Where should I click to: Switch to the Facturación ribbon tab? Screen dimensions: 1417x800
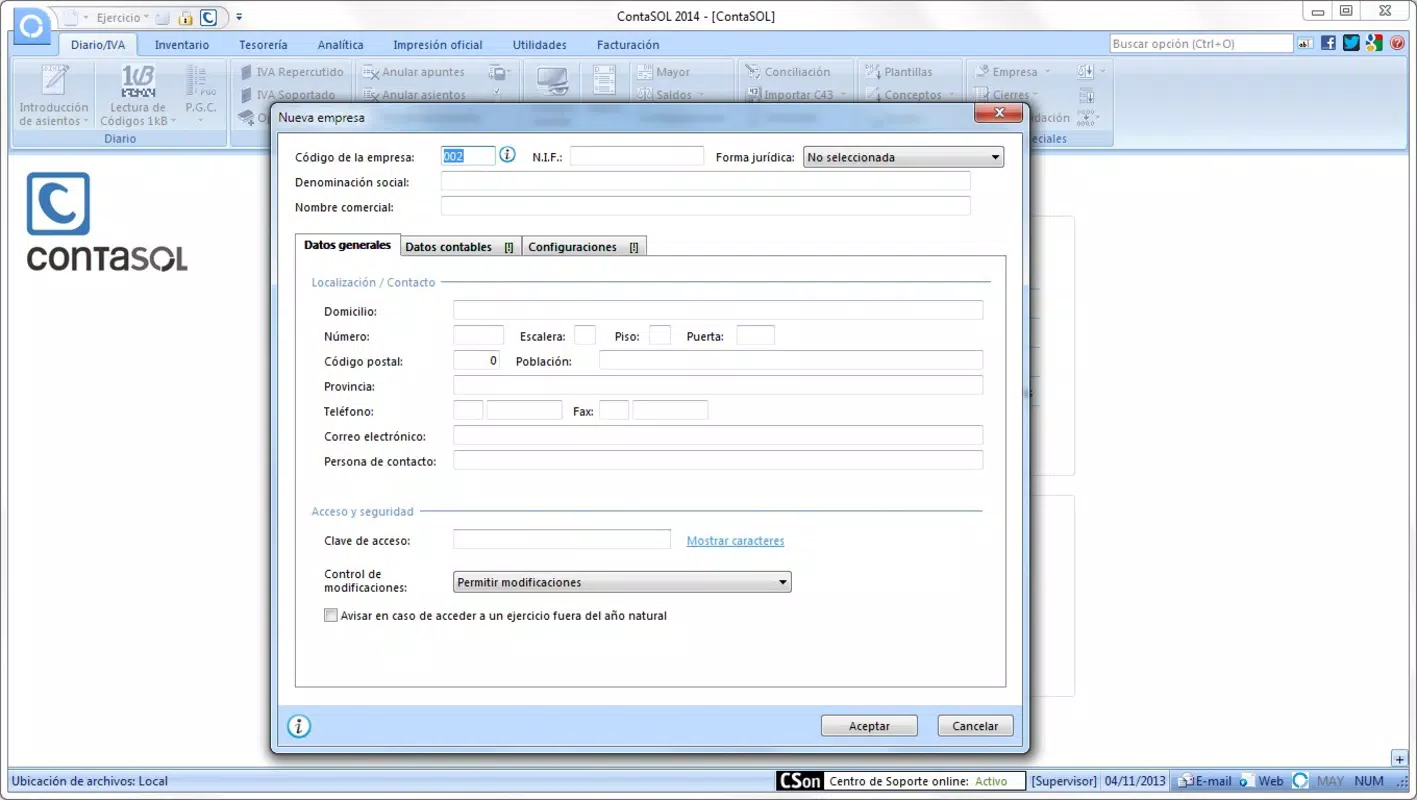[628, 45]
